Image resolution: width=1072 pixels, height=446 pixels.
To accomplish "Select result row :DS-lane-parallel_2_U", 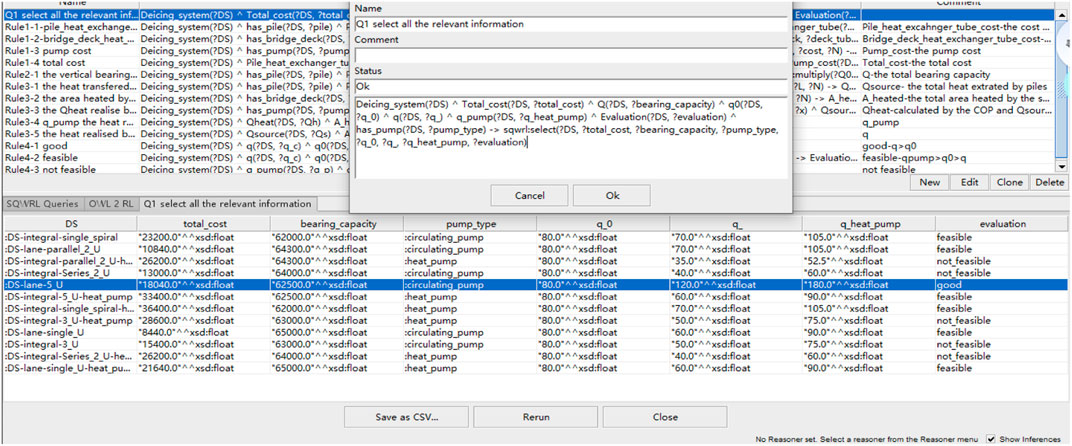I will coord(535,249).
